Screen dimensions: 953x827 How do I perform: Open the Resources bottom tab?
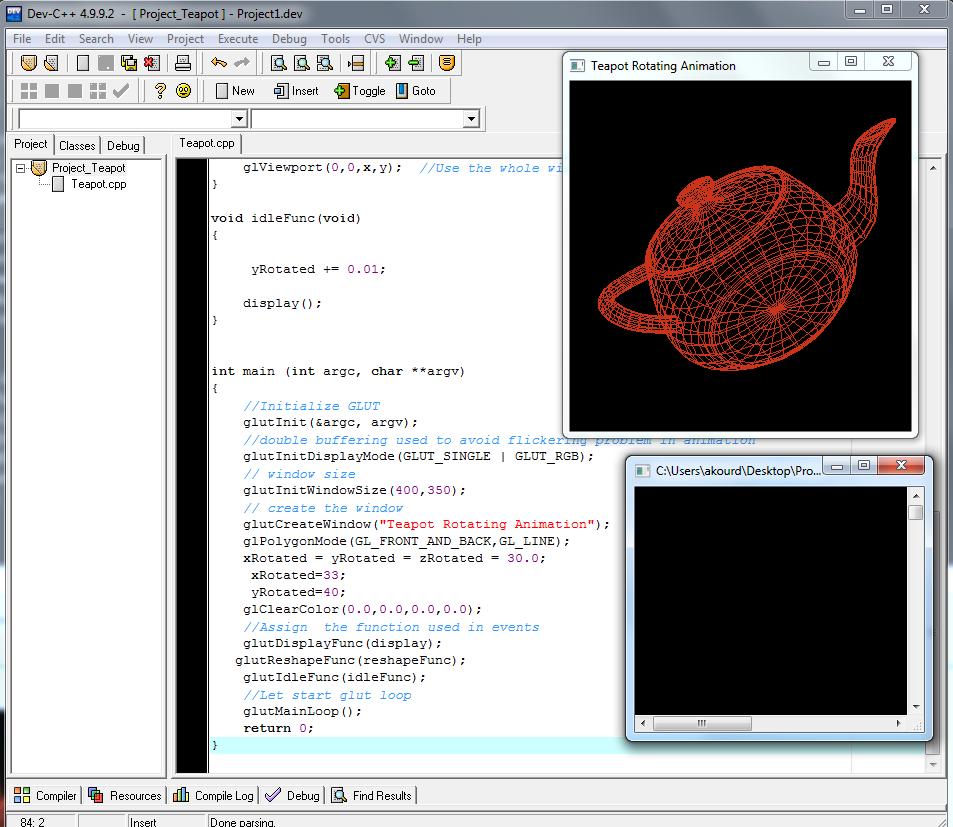click(x=125, y=795)
